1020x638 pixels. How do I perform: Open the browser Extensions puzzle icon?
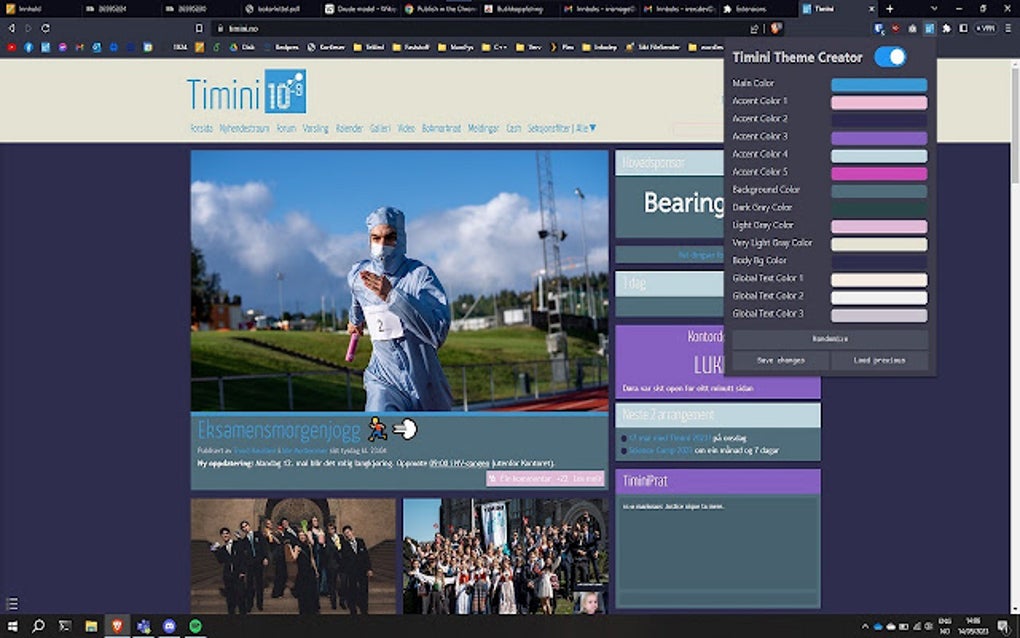(947, 29)
